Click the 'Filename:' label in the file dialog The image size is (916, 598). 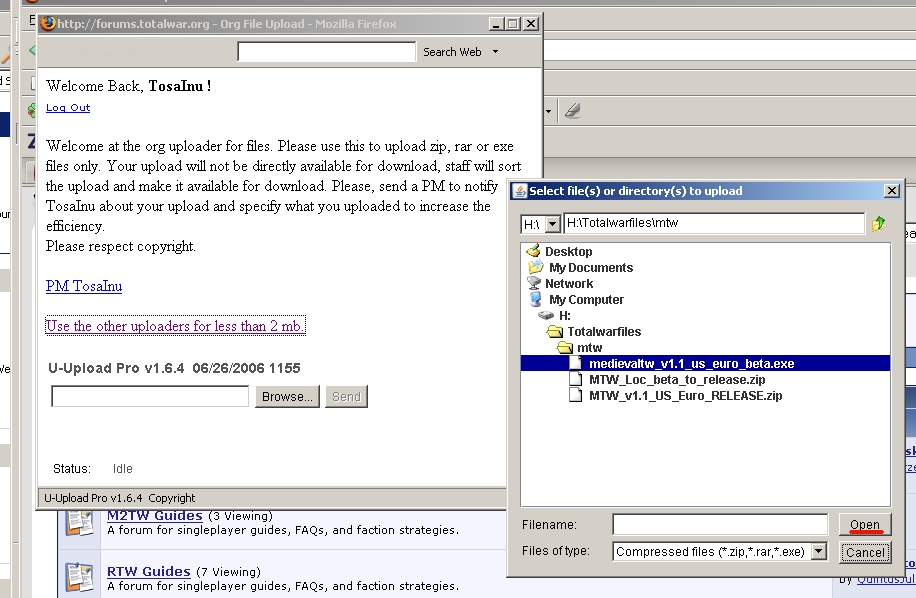tap(549, 525)
